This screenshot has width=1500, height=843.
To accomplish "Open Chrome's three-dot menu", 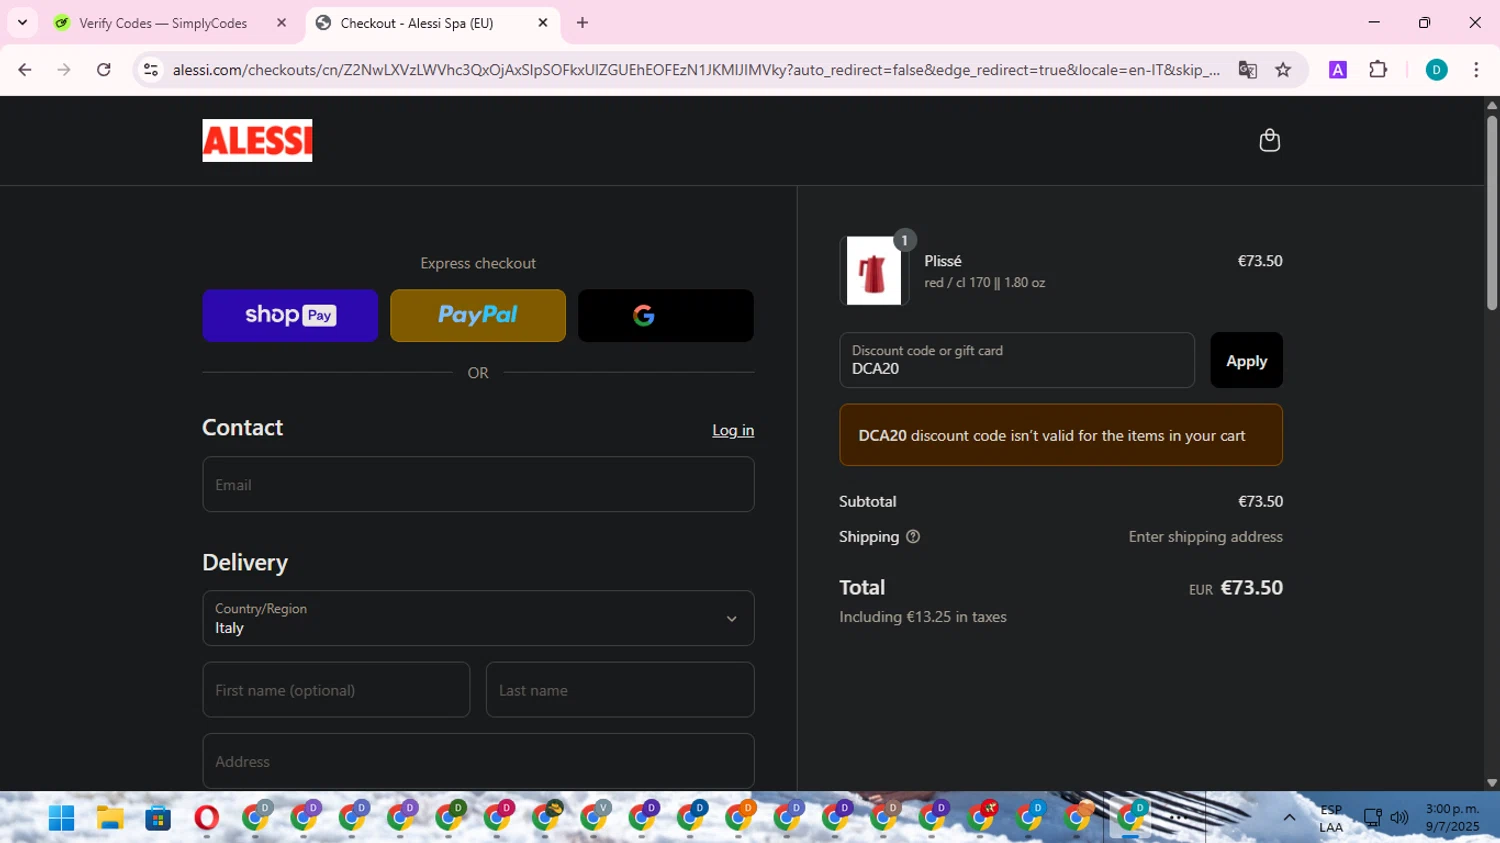I will (x=1476, y=70).
